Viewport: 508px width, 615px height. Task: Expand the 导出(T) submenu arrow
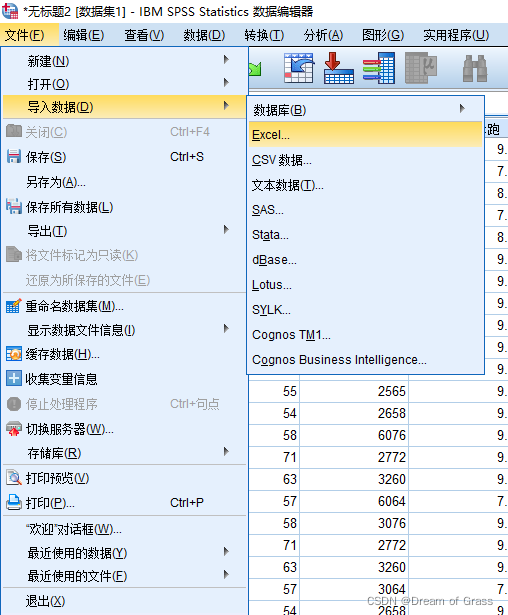tap(226, 229)
